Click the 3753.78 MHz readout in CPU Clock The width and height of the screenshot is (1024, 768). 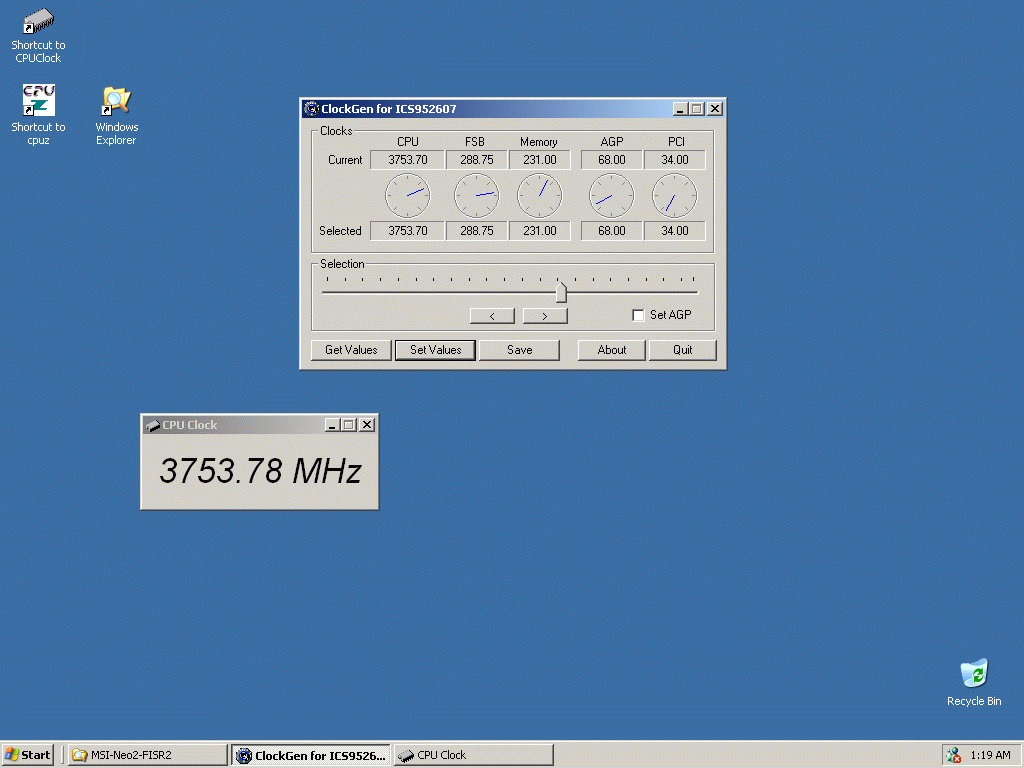pos(260,471)
